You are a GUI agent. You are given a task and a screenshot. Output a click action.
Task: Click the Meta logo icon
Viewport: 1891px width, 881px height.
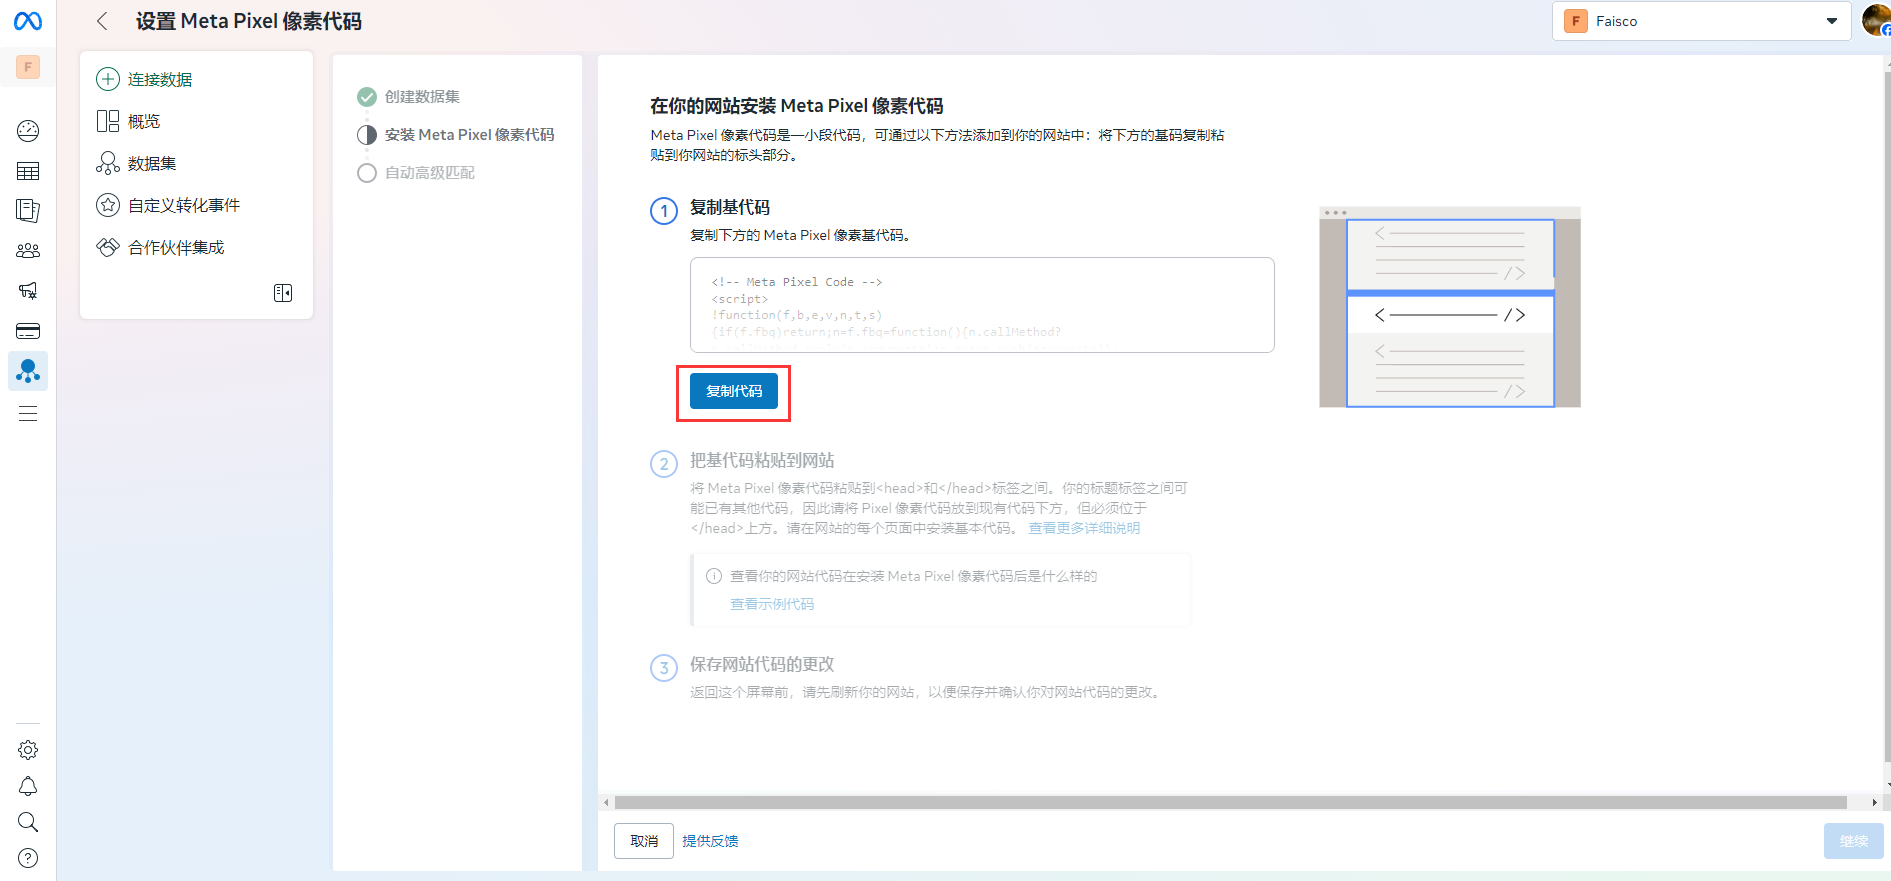28,21
